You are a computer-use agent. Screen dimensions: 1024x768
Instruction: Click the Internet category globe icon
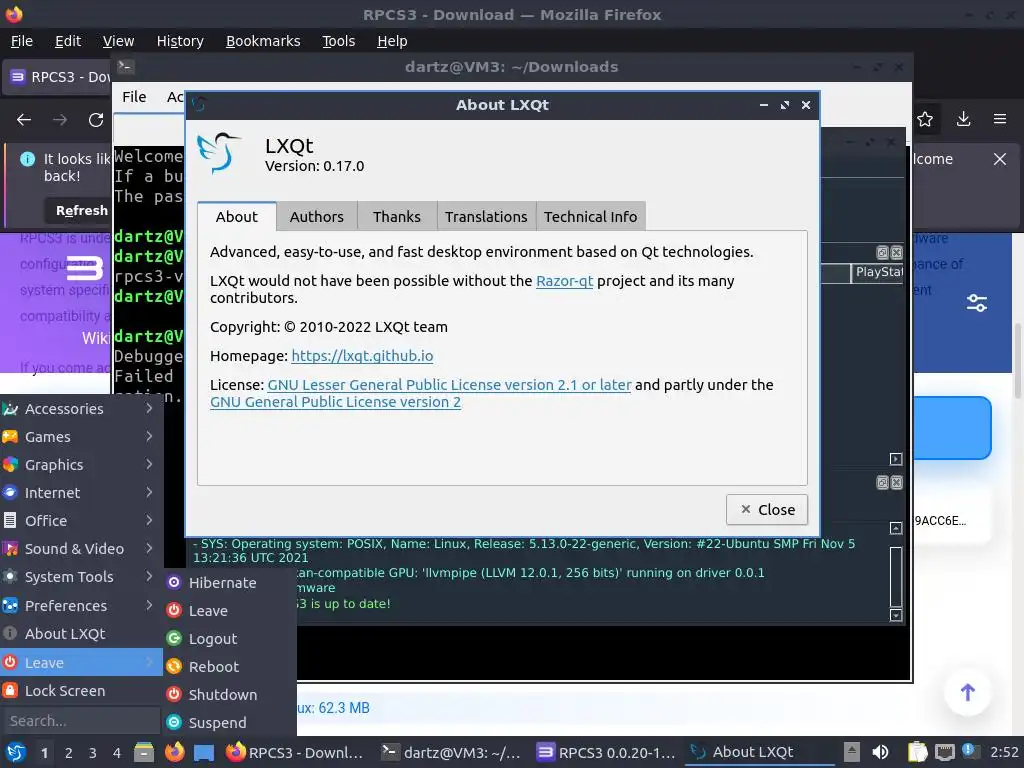click(10, 493)
